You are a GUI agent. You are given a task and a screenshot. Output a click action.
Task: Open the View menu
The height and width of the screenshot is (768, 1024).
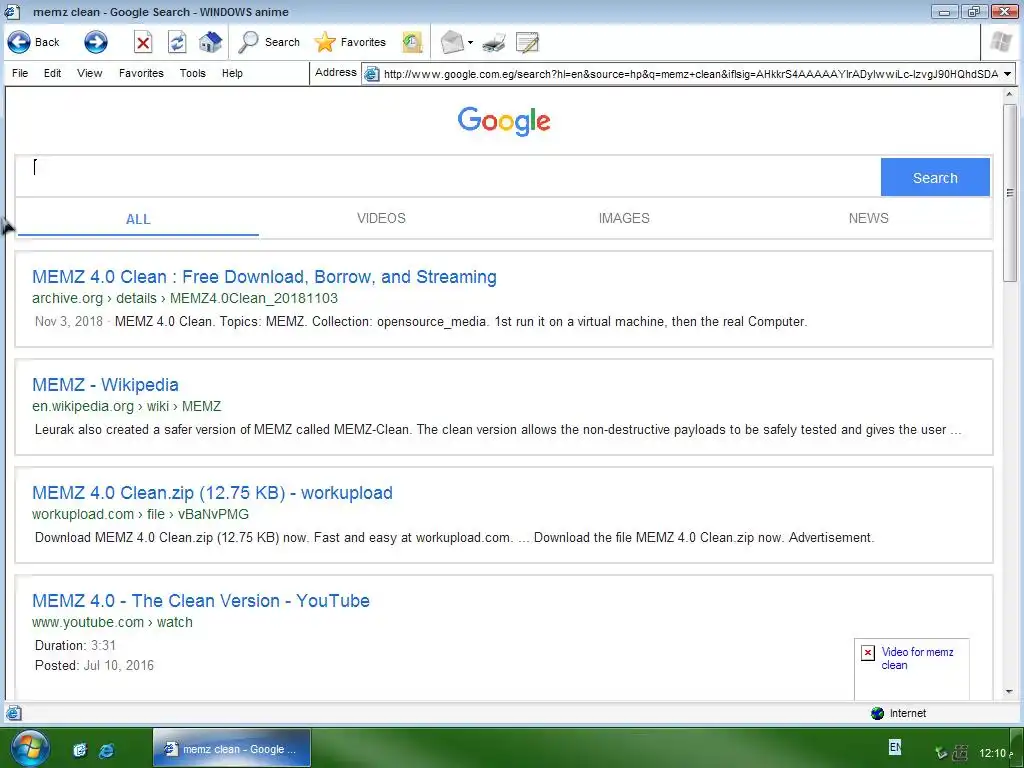[x=89, y=73]
